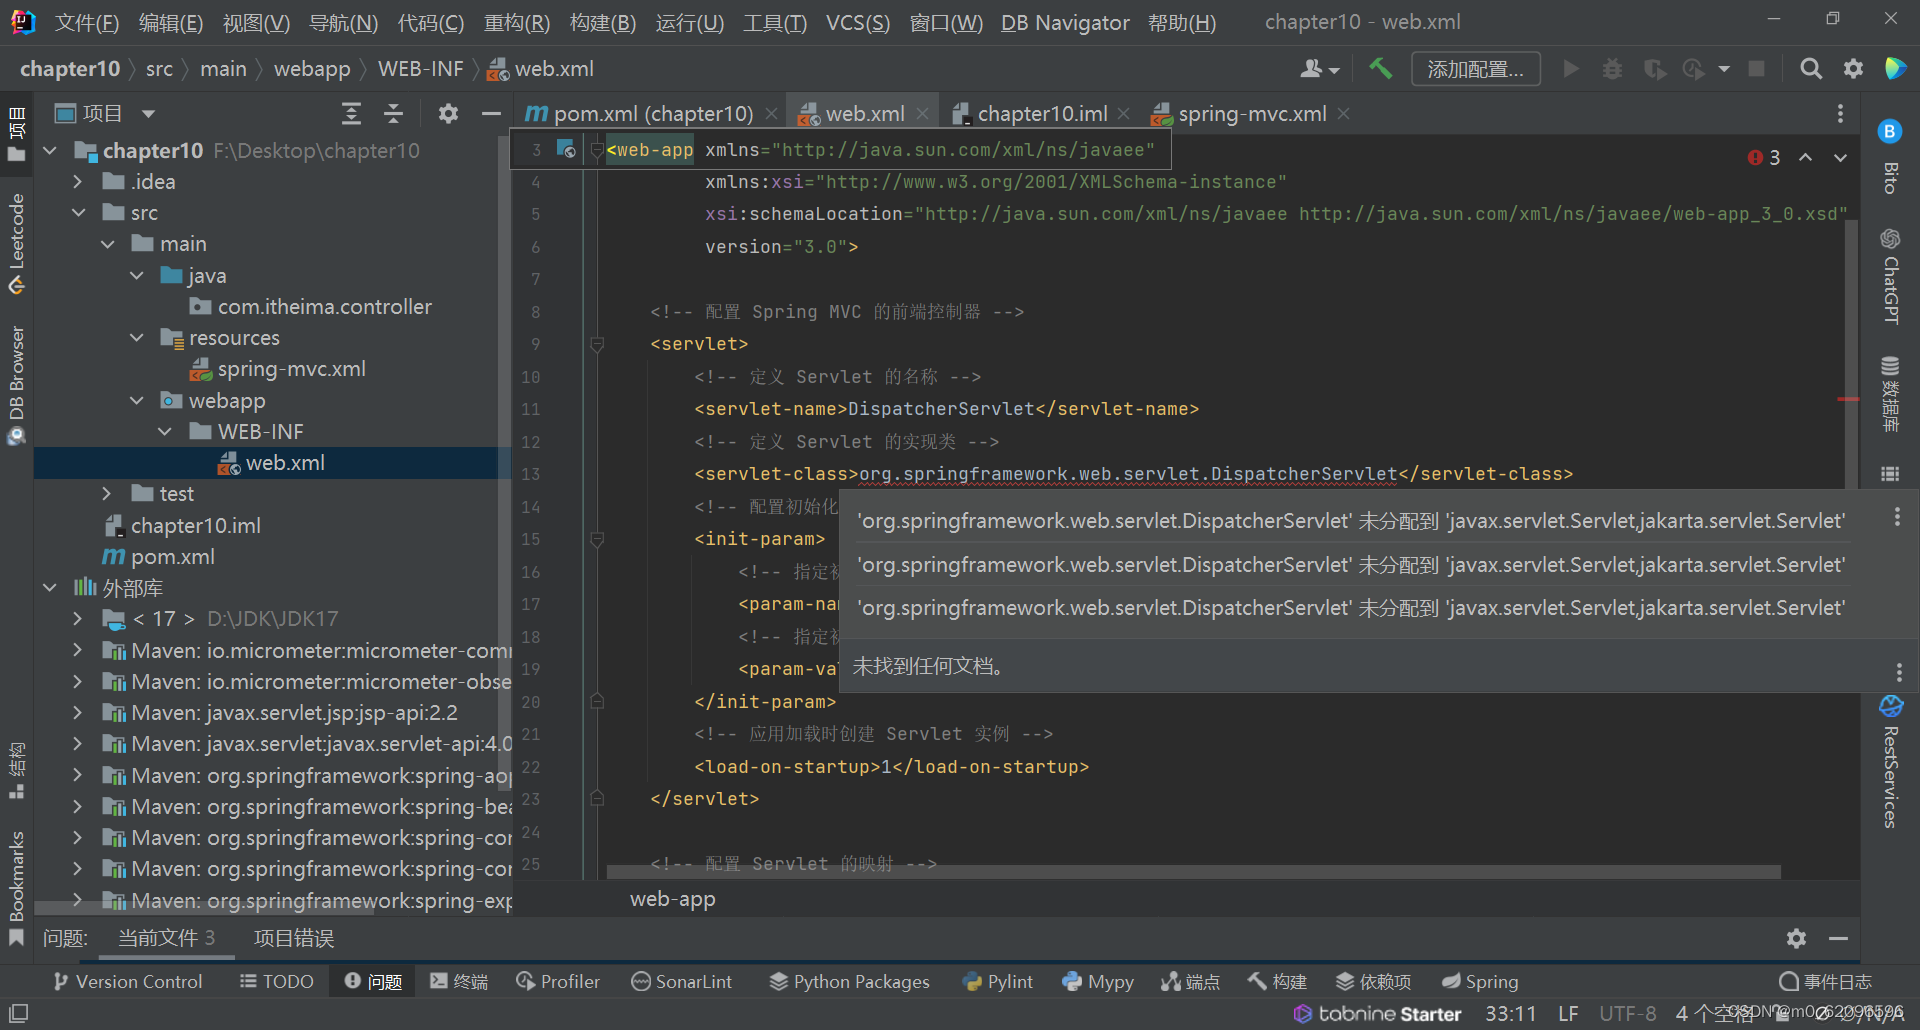This screenshot has height=1030, width=1920.
Task: Toggle fold region on line 9 servlet block
Action: click(x=597, y=344)
